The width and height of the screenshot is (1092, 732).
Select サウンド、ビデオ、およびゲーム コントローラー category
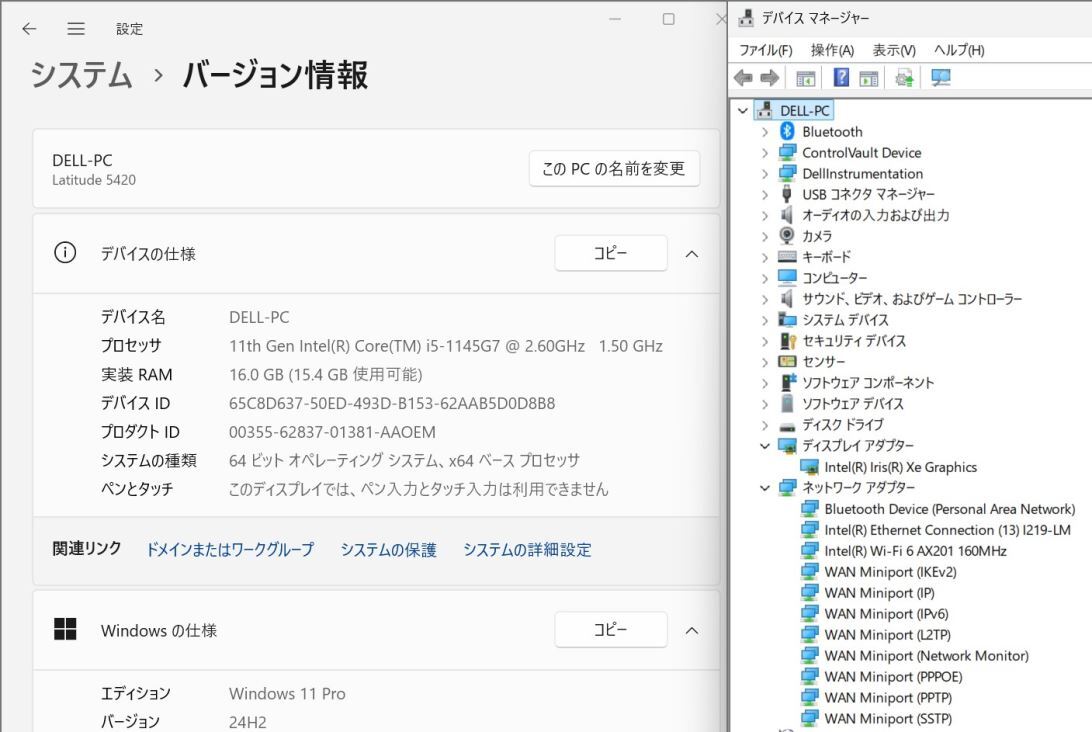point(912,299)
